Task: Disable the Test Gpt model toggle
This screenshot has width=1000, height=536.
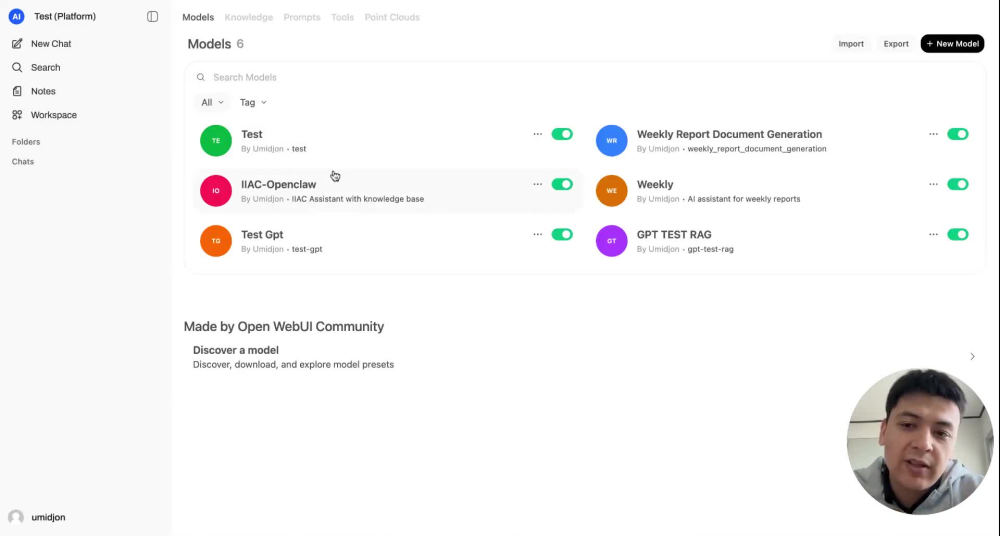Action: pyautogui.click(x=562, y=235)
